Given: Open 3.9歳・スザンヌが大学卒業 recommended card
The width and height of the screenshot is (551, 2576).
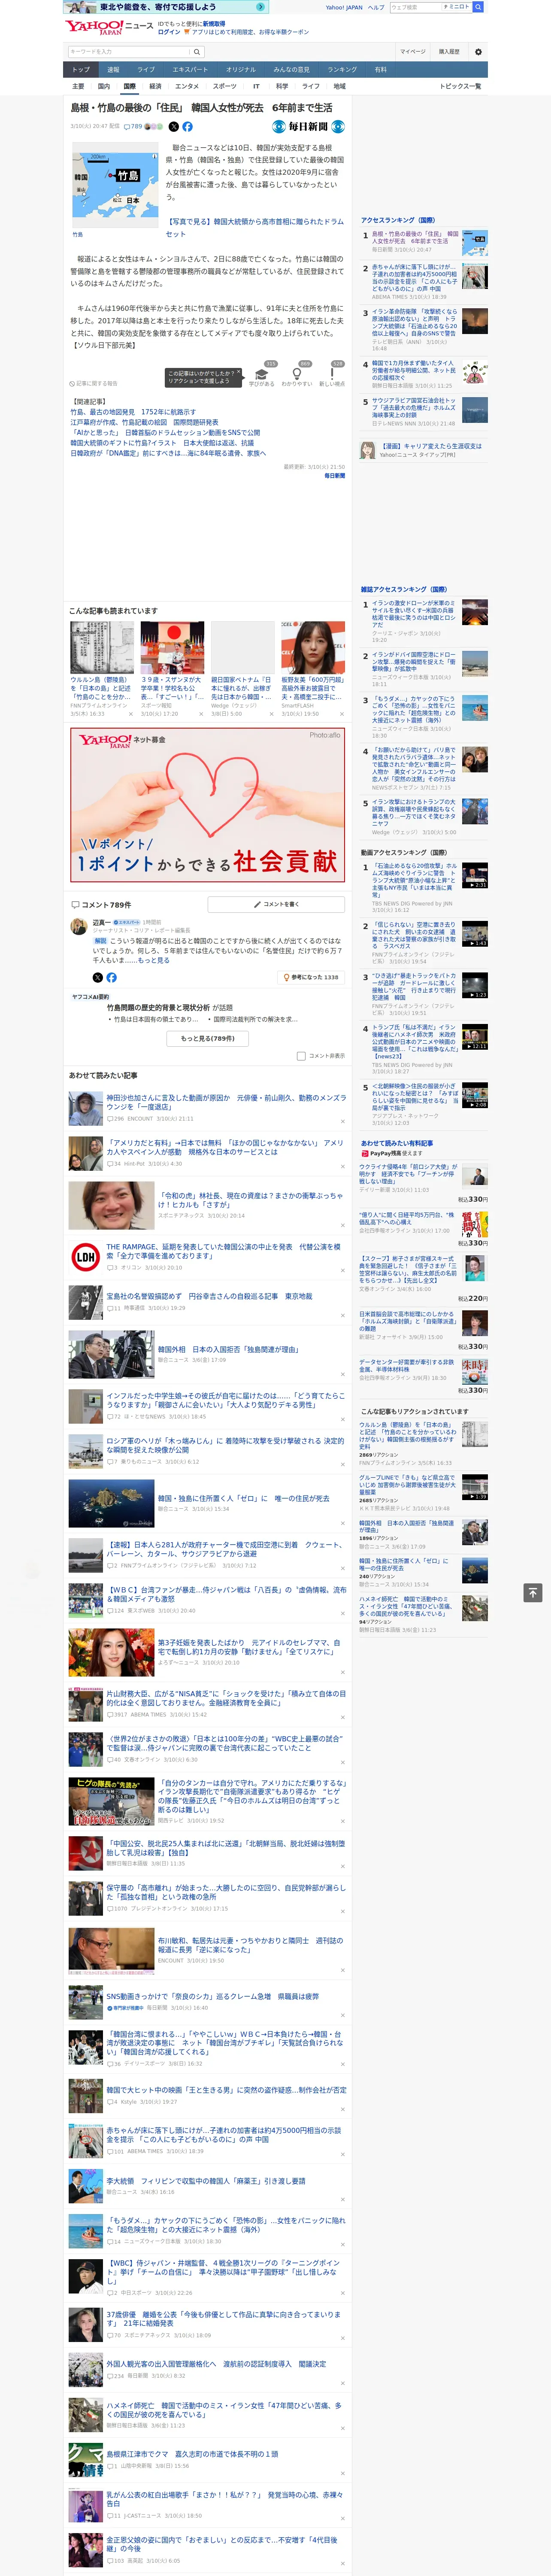Looking at the screenshot, I should 172,668.
